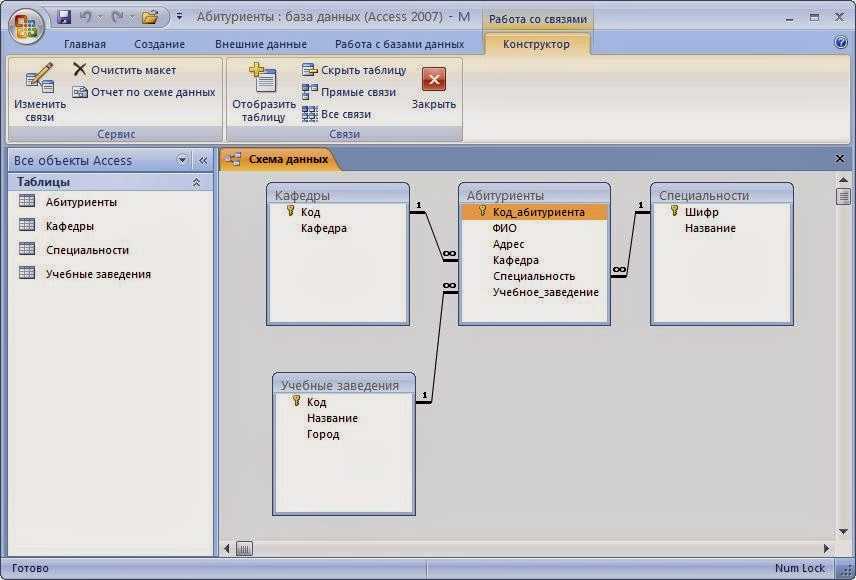Expand the quick access toolbar customize arrow
Screen dimensions: 856x580
179,17
